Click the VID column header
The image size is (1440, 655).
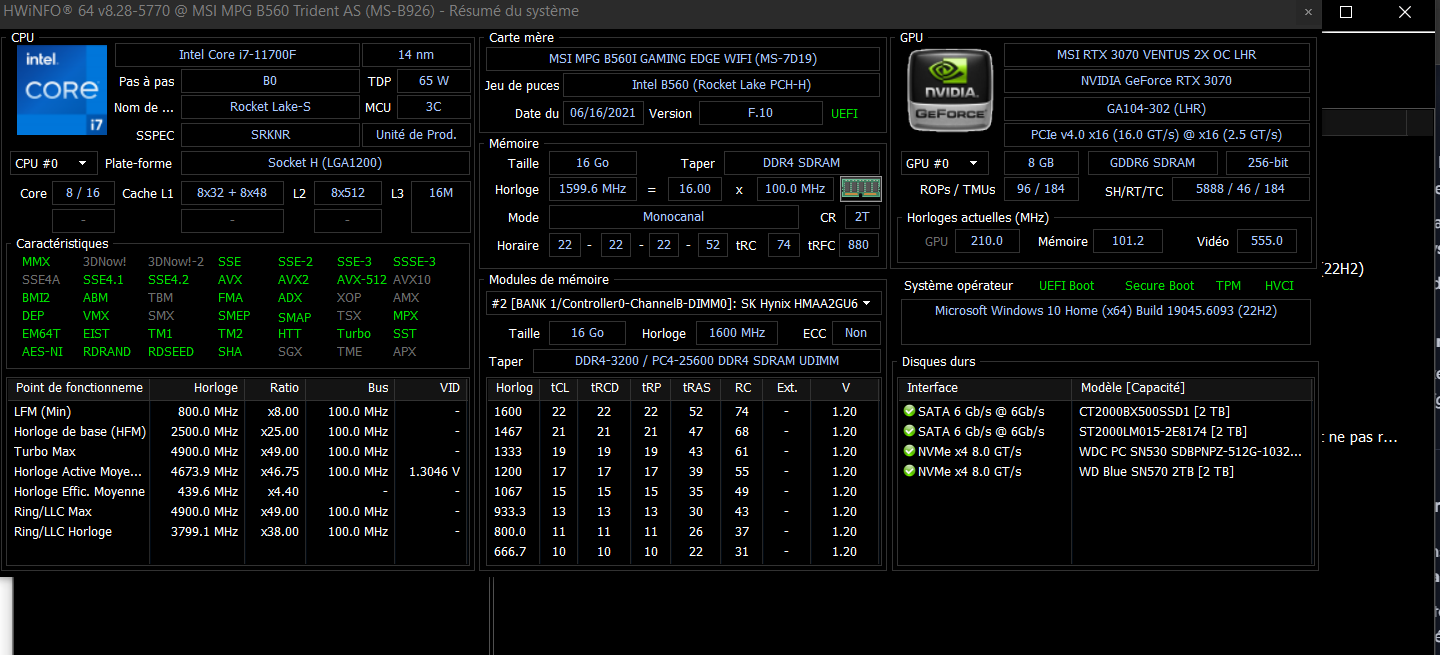point(431,388)
